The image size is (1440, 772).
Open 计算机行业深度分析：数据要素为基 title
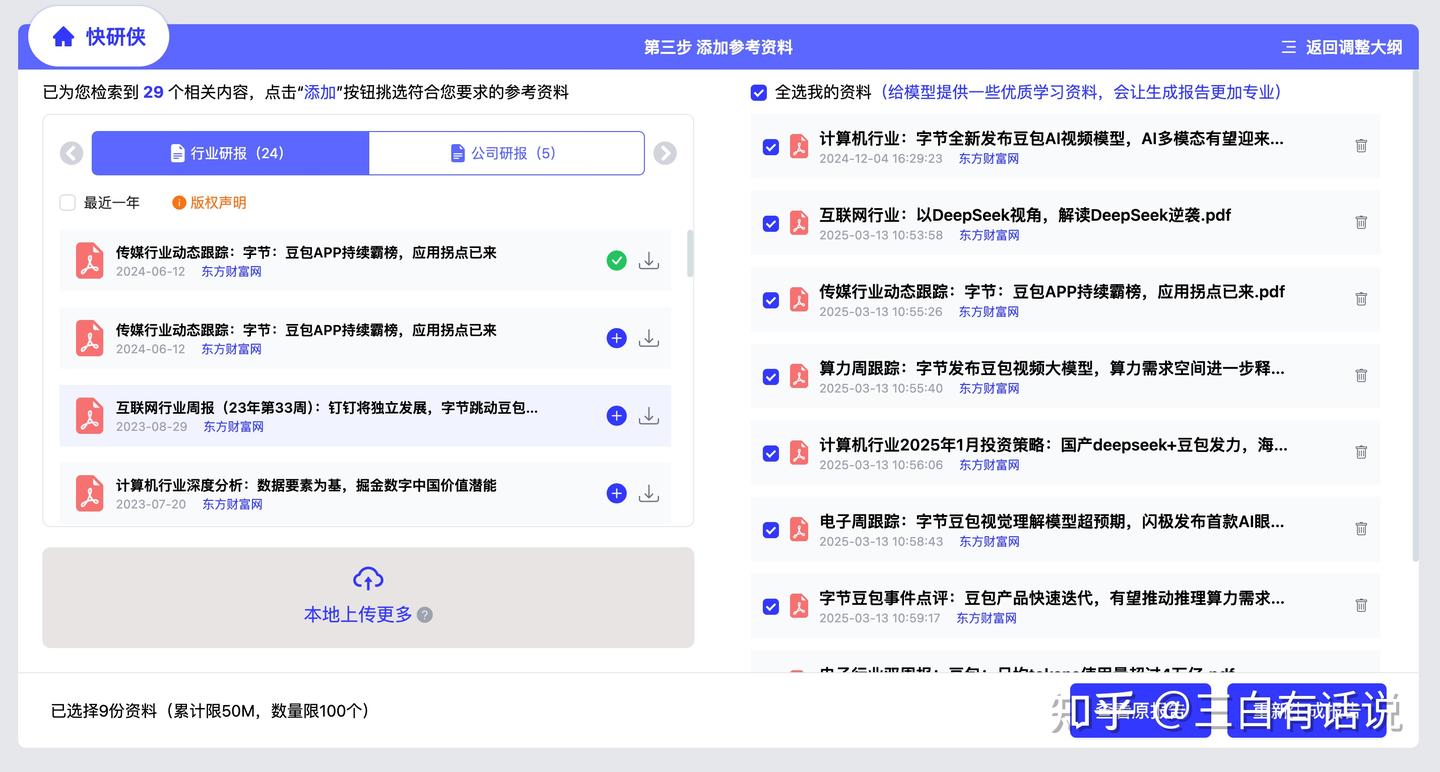(306, 485)
